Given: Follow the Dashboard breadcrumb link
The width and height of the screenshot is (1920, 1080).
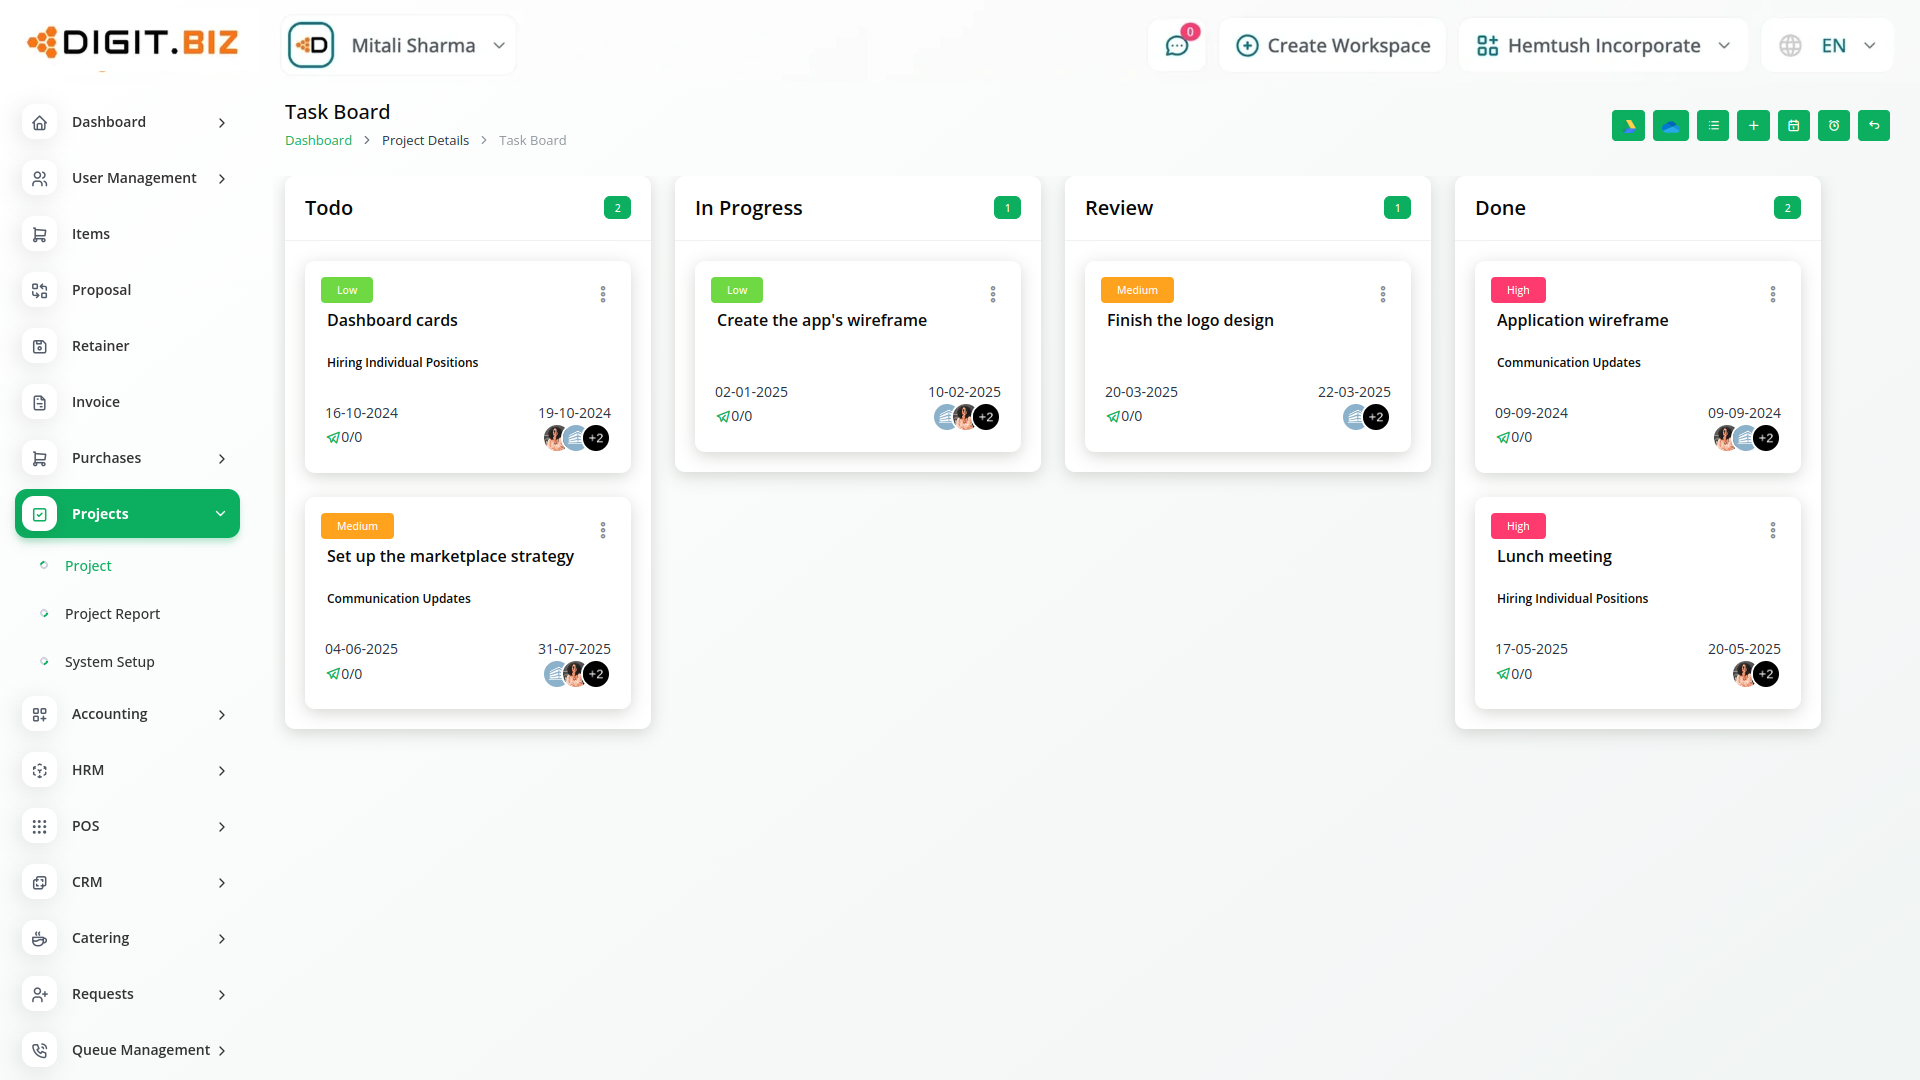Looking at the screenshot, I should coord(318,141).
